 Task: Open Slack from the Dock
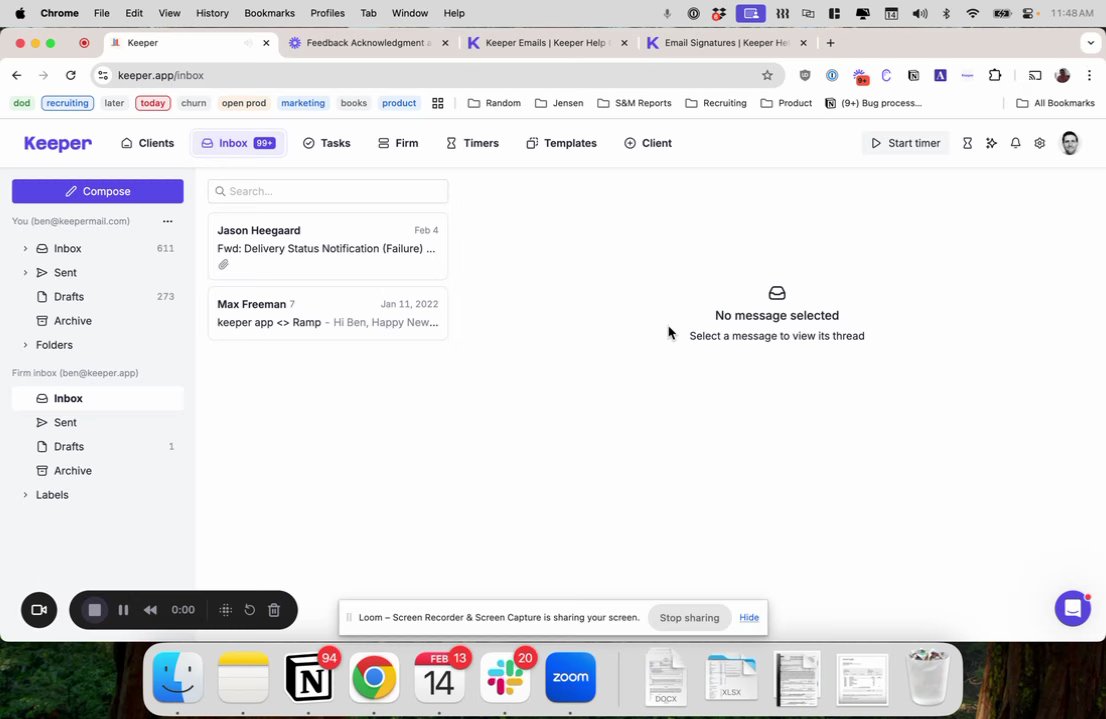coord(505,677)
